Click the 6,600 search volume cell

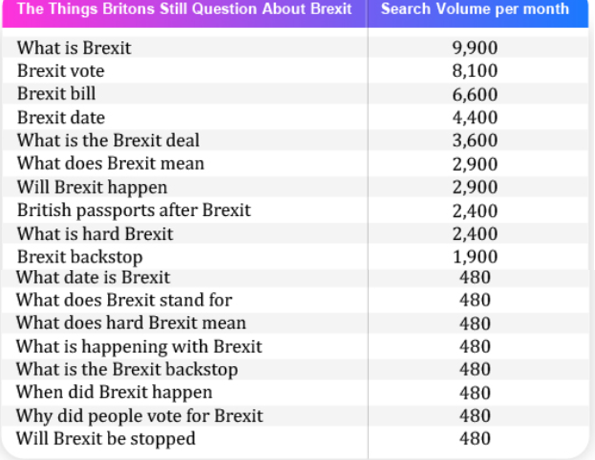(475, 94)
